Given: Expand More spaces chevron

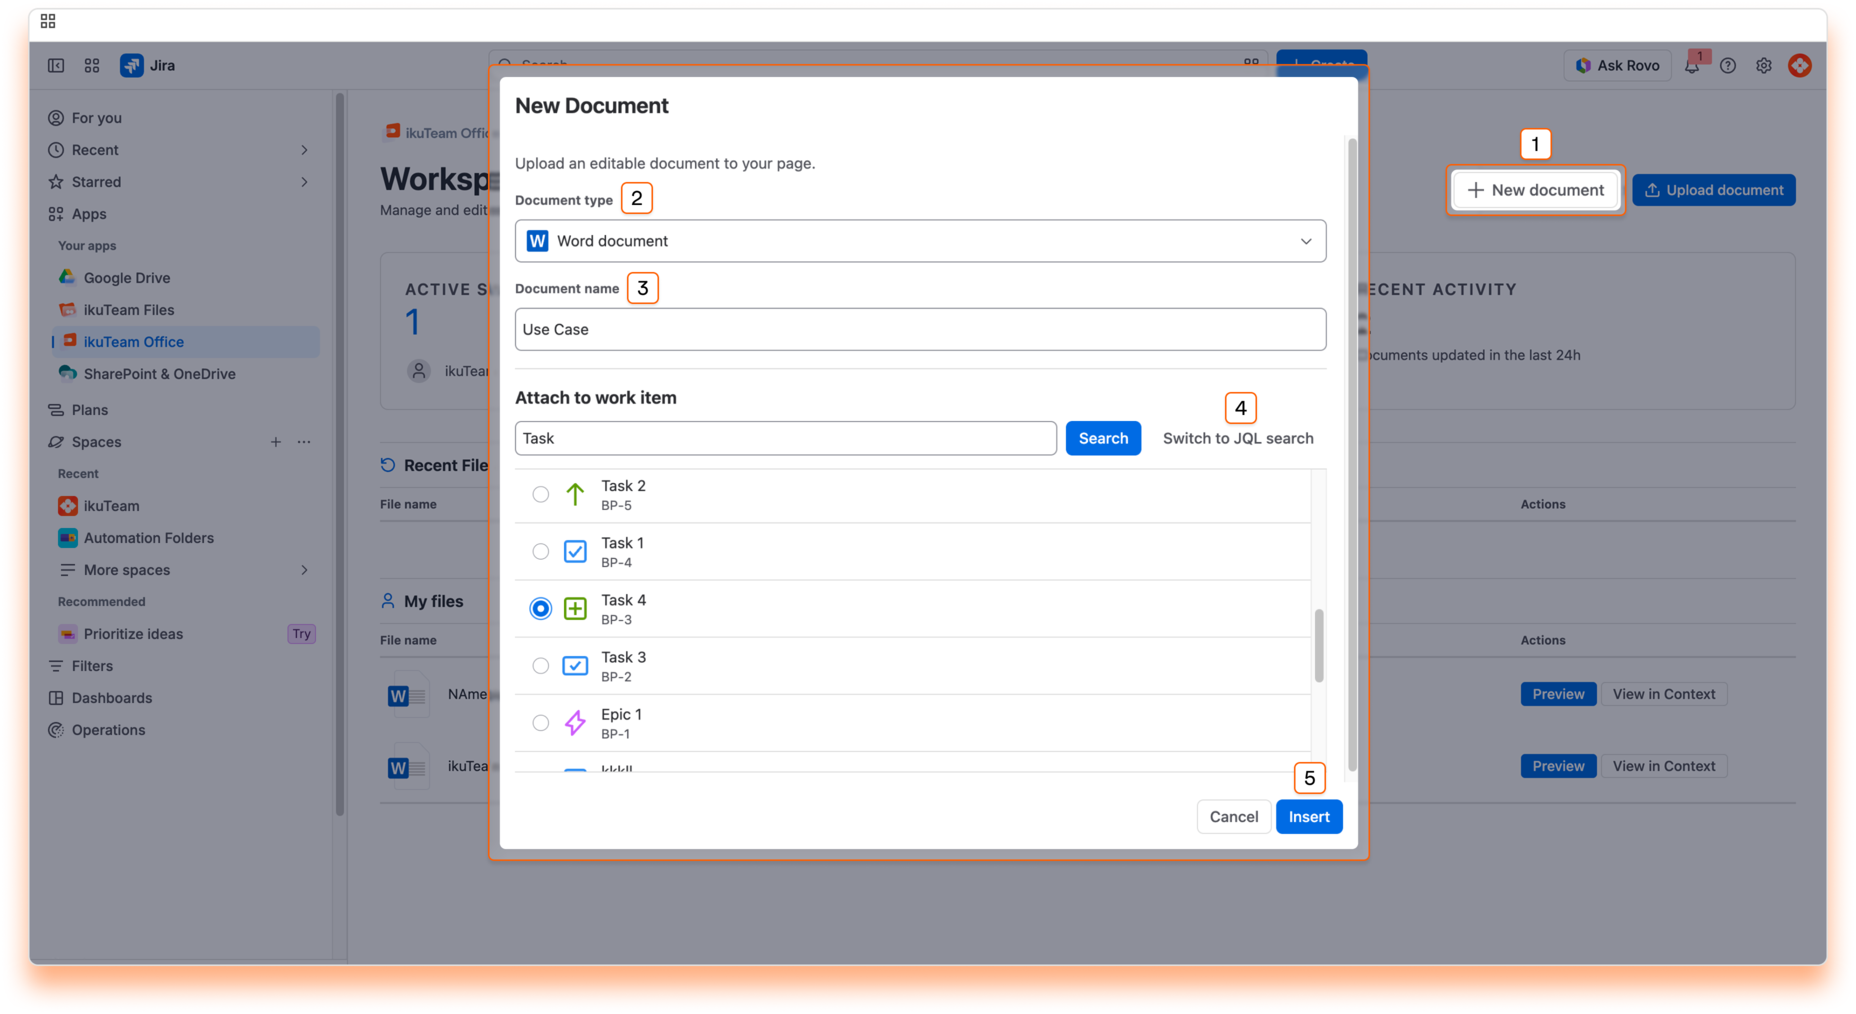Looking at the screenshot, I should pyautogui.click(x=304, y=569).
